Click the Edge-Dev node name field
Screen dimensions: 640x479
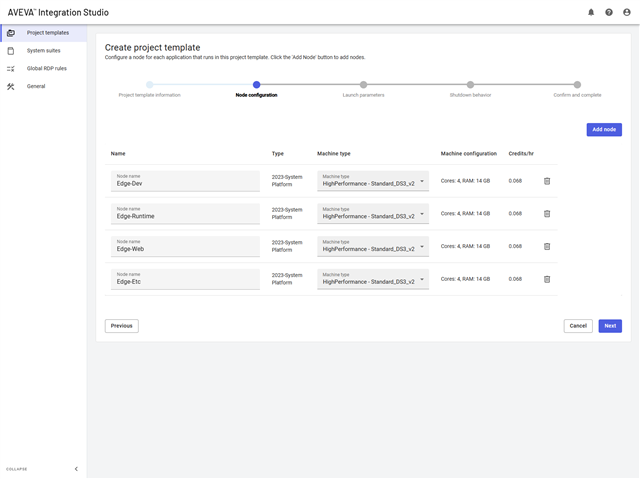[185, 181]
